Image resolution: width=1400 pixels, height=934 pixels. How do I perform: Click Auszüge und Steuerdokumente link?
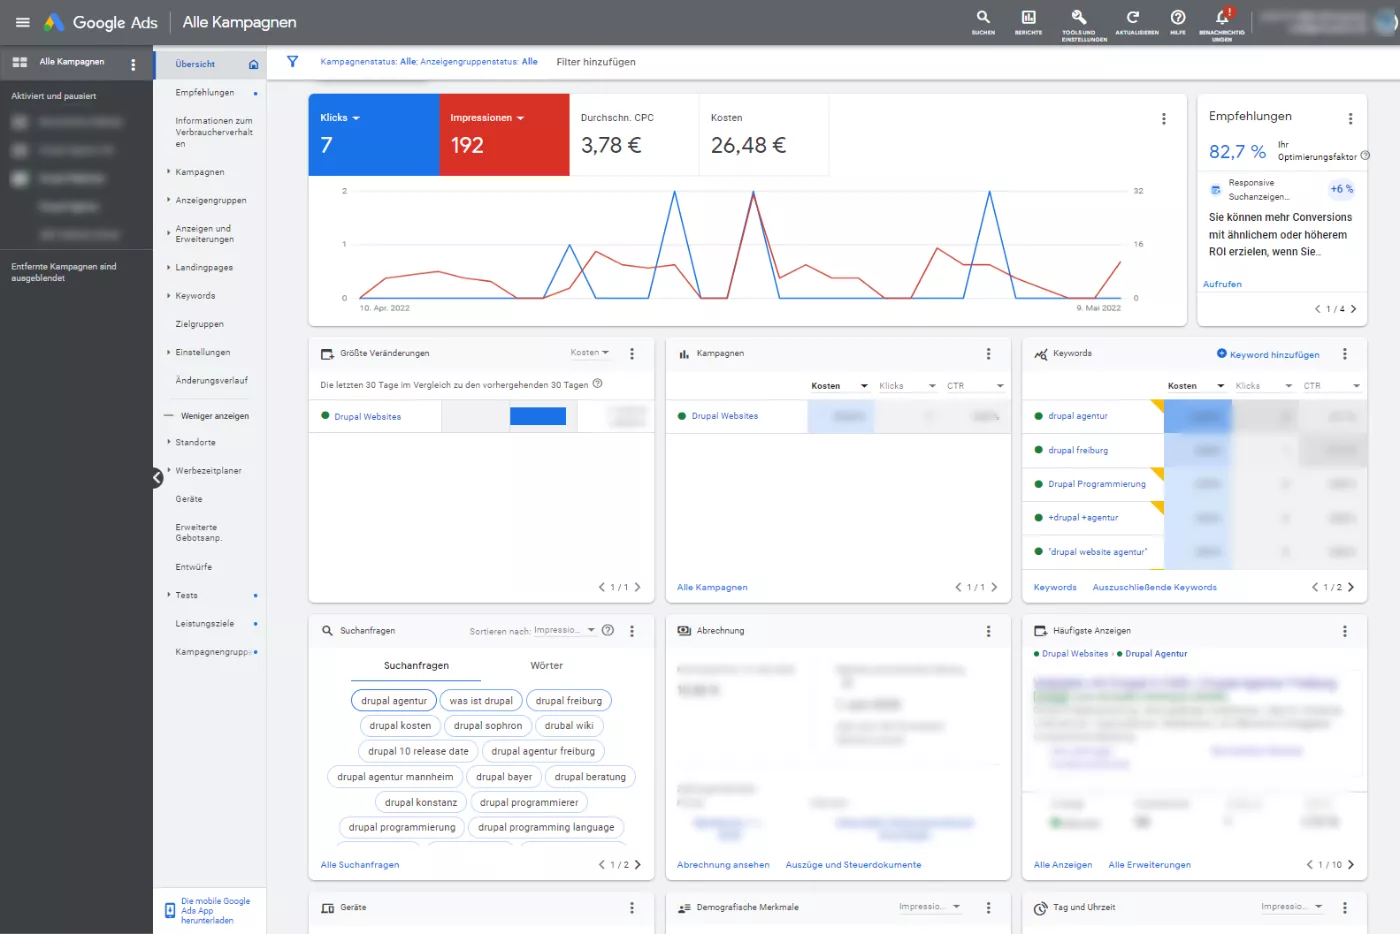pyautogui.click(x=854, y=865)
